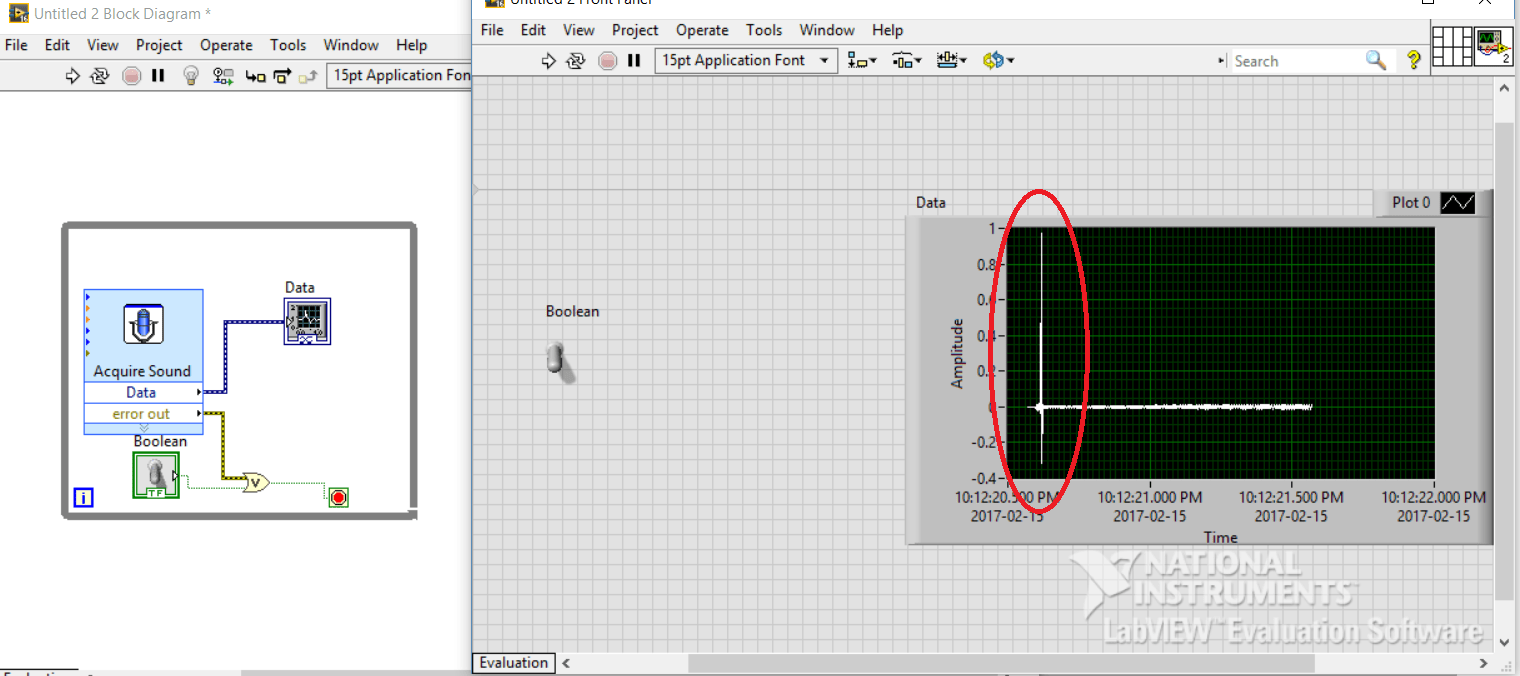Pause execution using the toolbar pause icon

click(634, 60)
